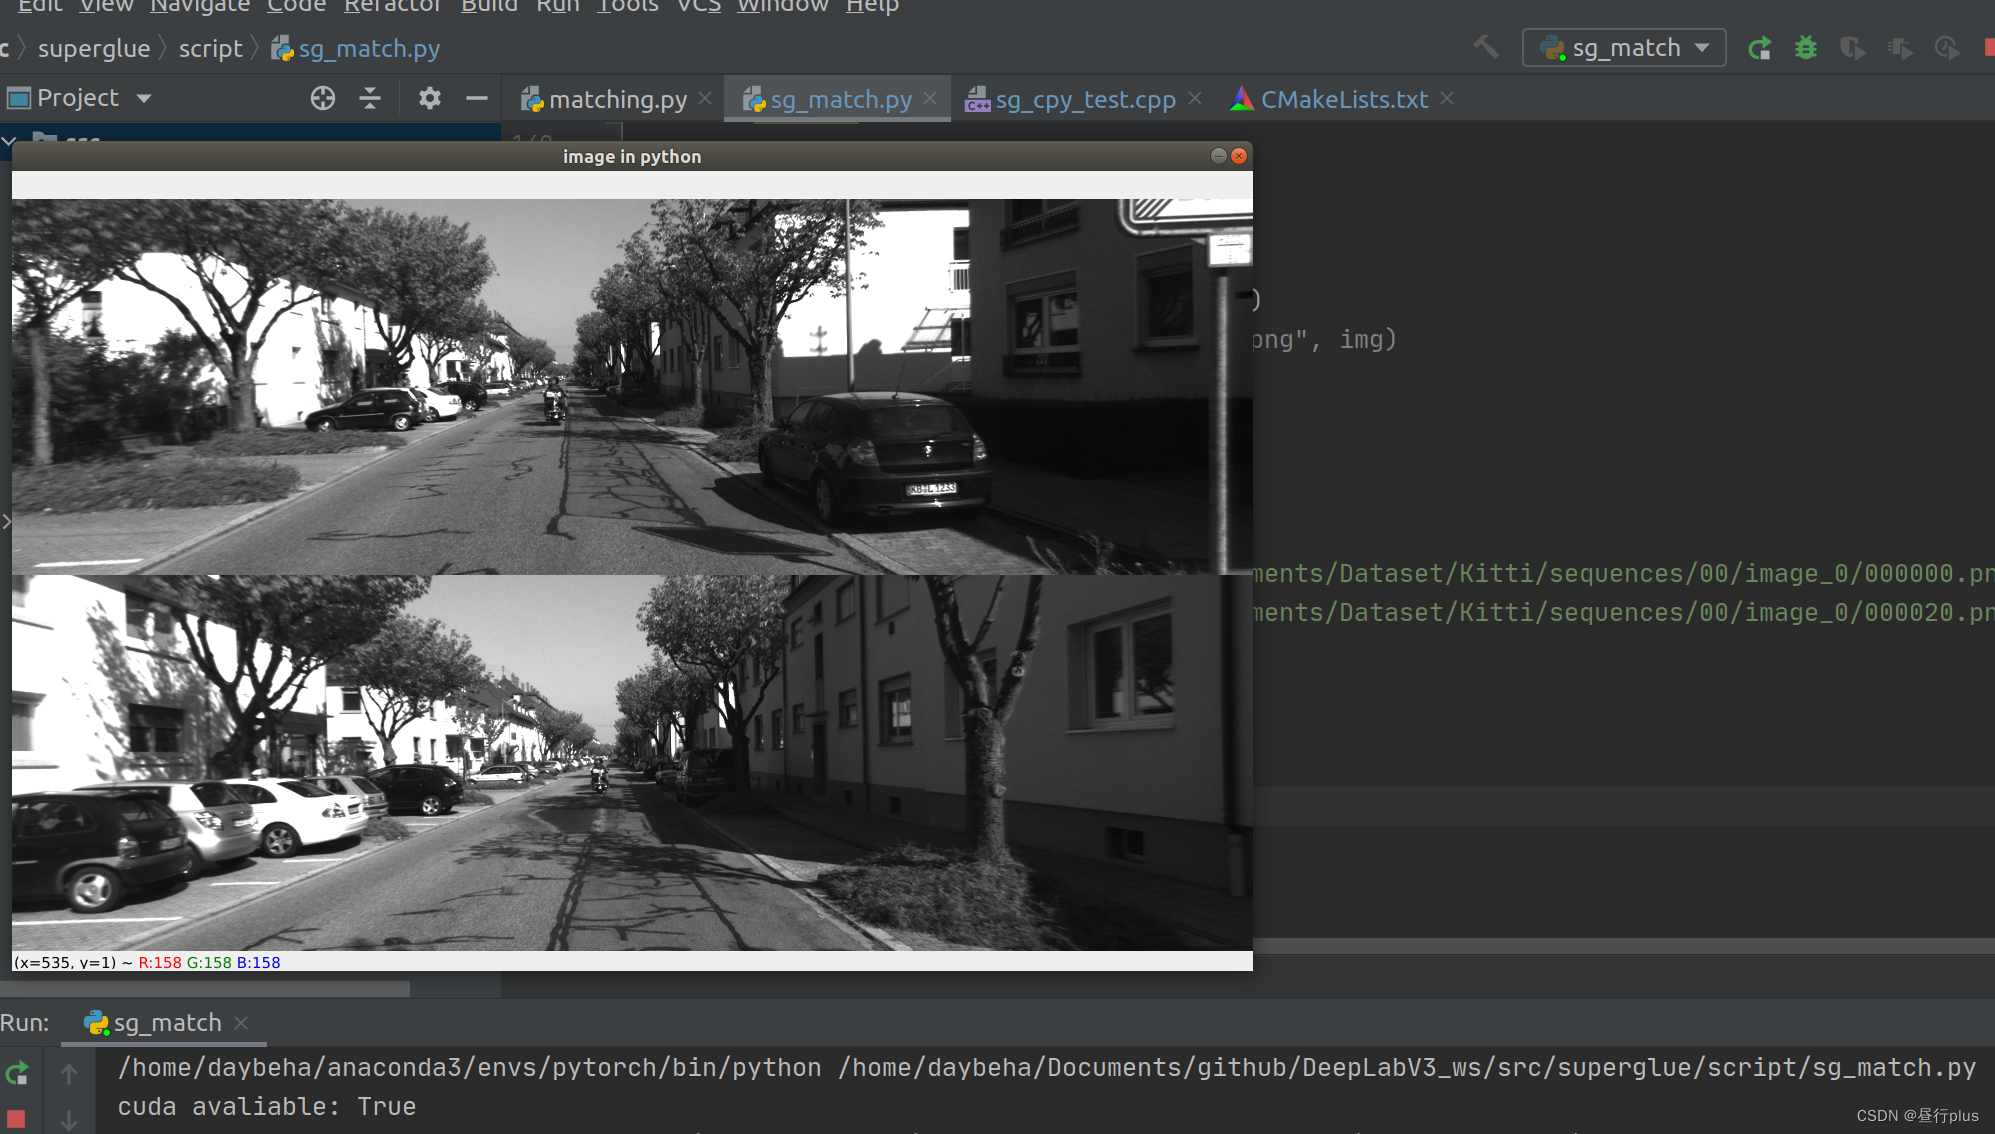Image resolution: width=1995 pixels, height=1134 pixels.
Task: Click the Collapse All icon in Project panel
Action: point(370,98)
